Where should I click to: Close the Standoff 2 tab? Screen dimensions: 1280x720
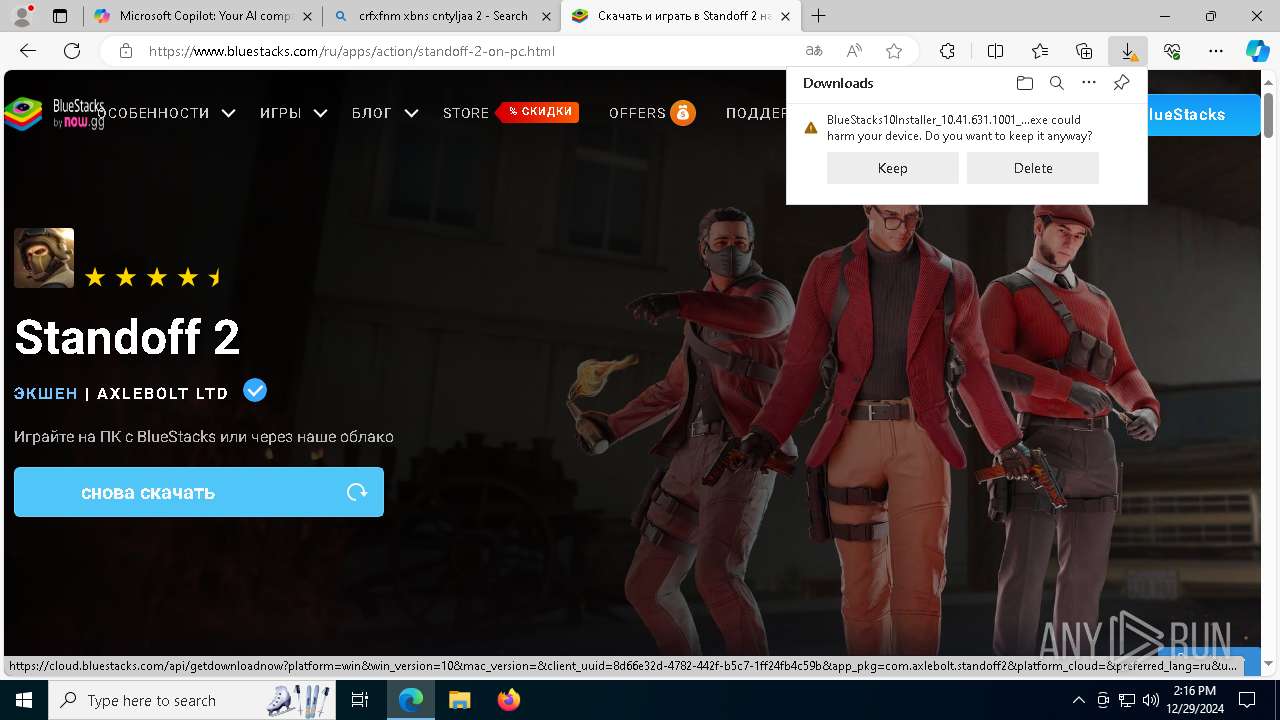pyautogui.click(x=786, y=16)
